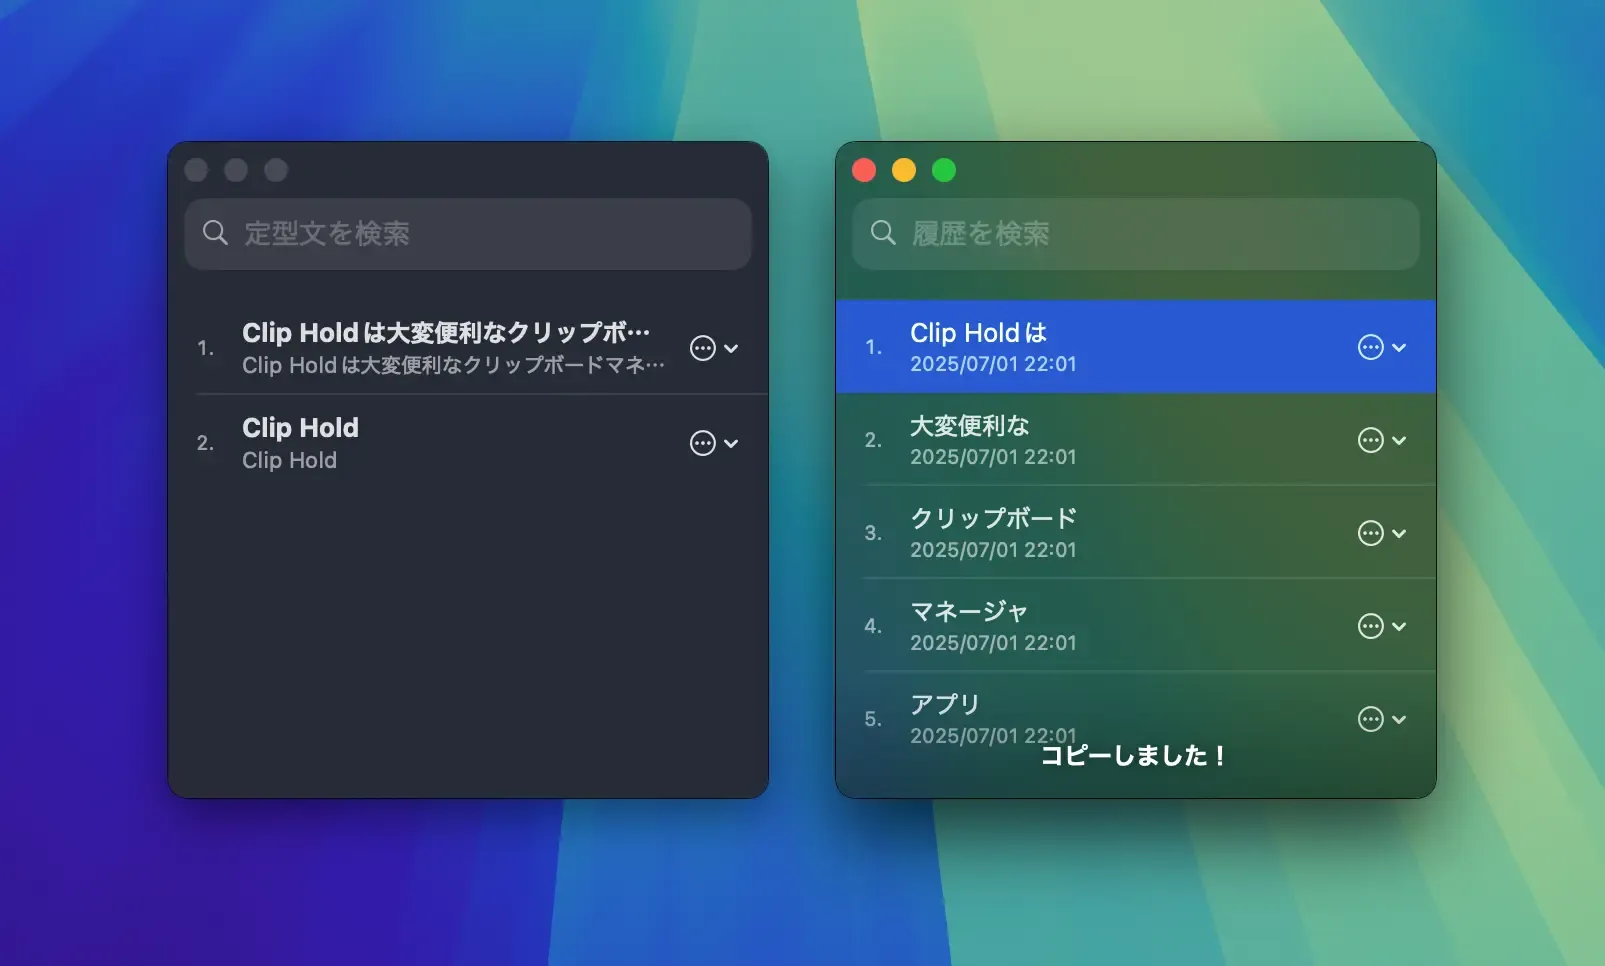Close the history window with the red button
The image size is (1605, 966).
(864, 170)
